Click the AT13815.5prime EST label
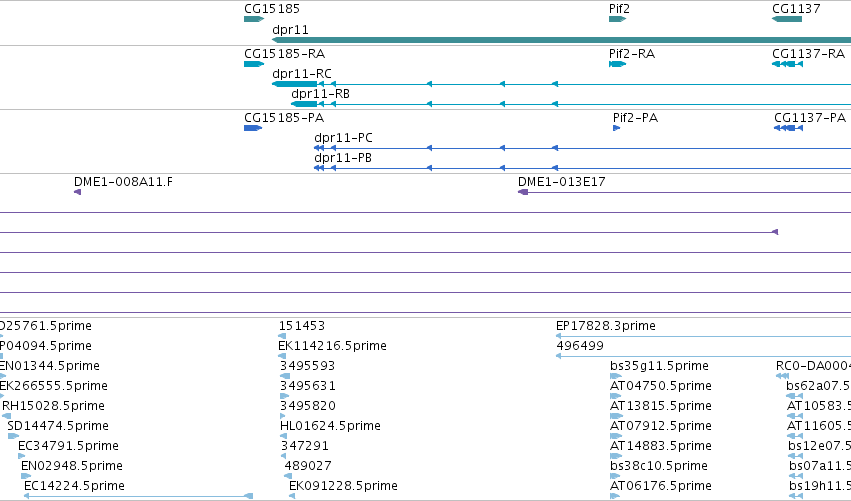851x501 pixels. click(661, 406)
